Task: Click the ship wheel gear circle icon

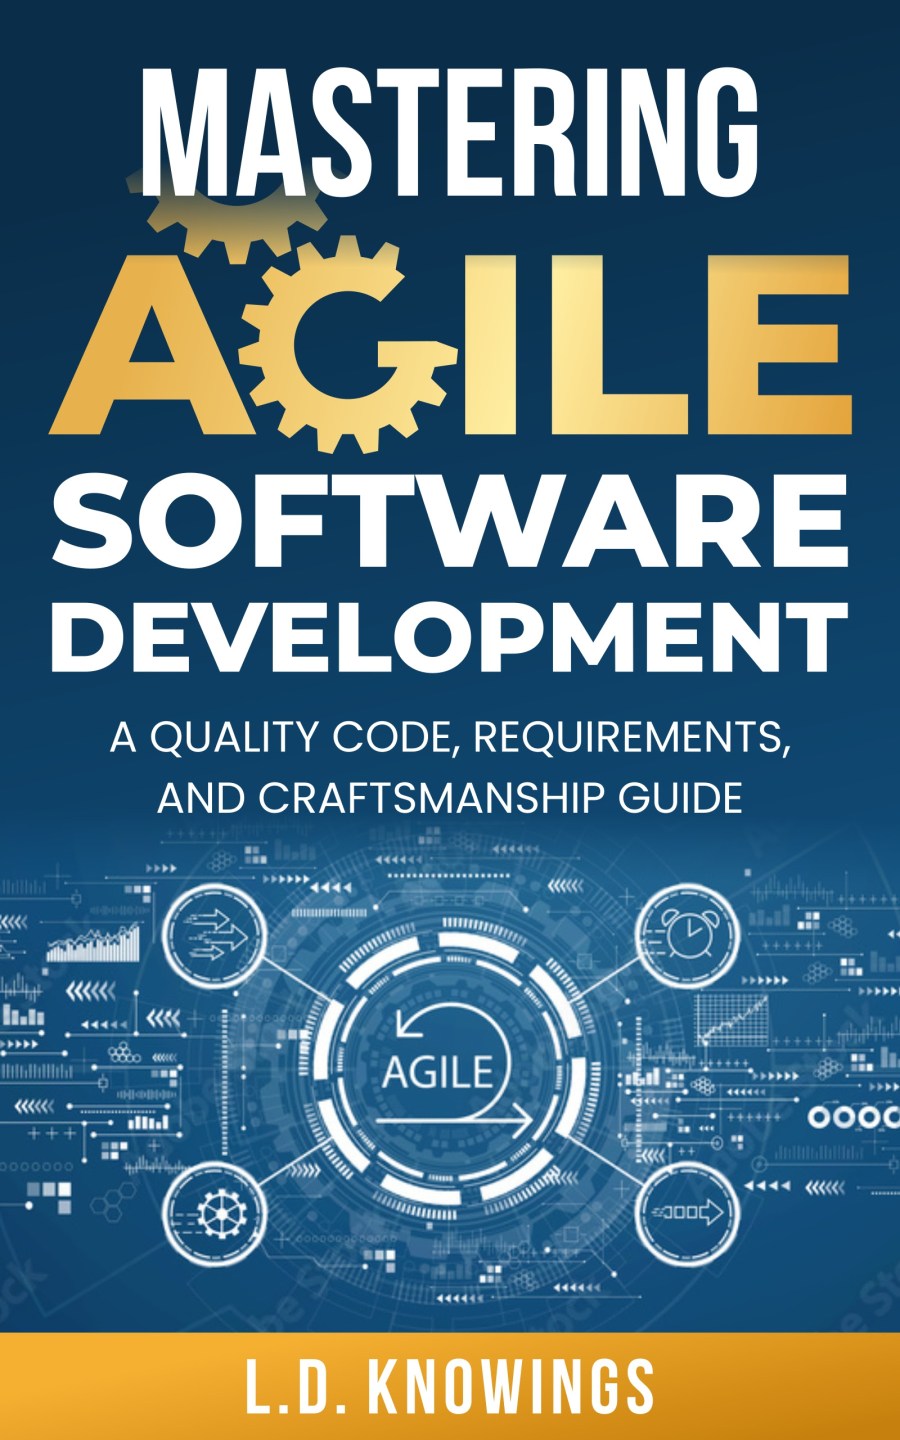Action: 214,1213
